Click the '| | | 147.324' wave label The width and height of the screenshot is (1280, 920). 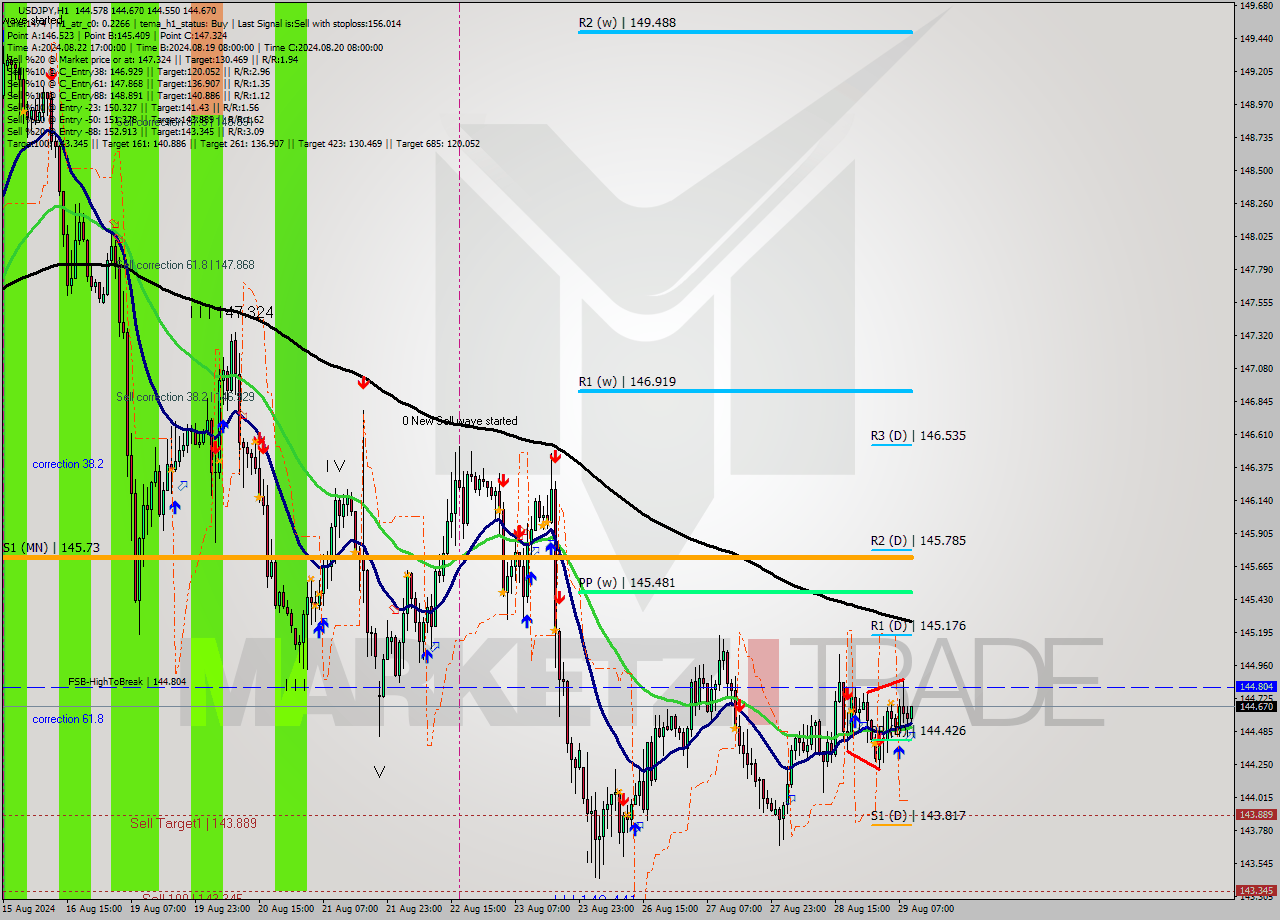pyautogui.click(x=232, y=312)
